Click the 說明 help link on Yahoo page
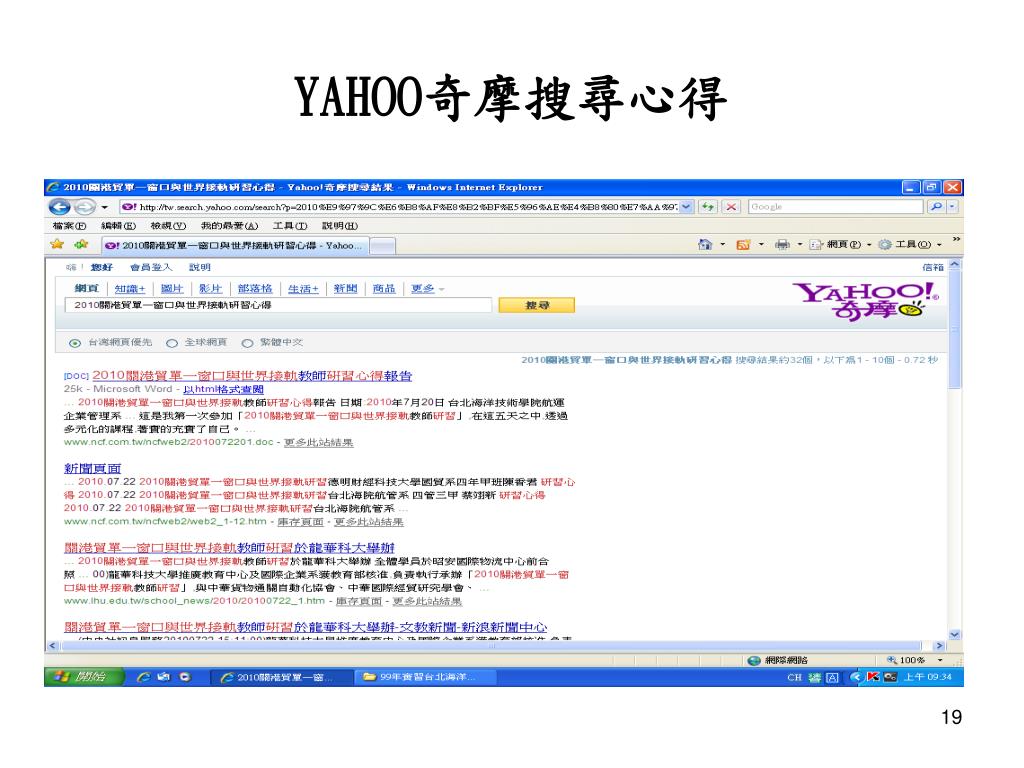This screenshot has width=1024, height=768. (x=200, y=267)
